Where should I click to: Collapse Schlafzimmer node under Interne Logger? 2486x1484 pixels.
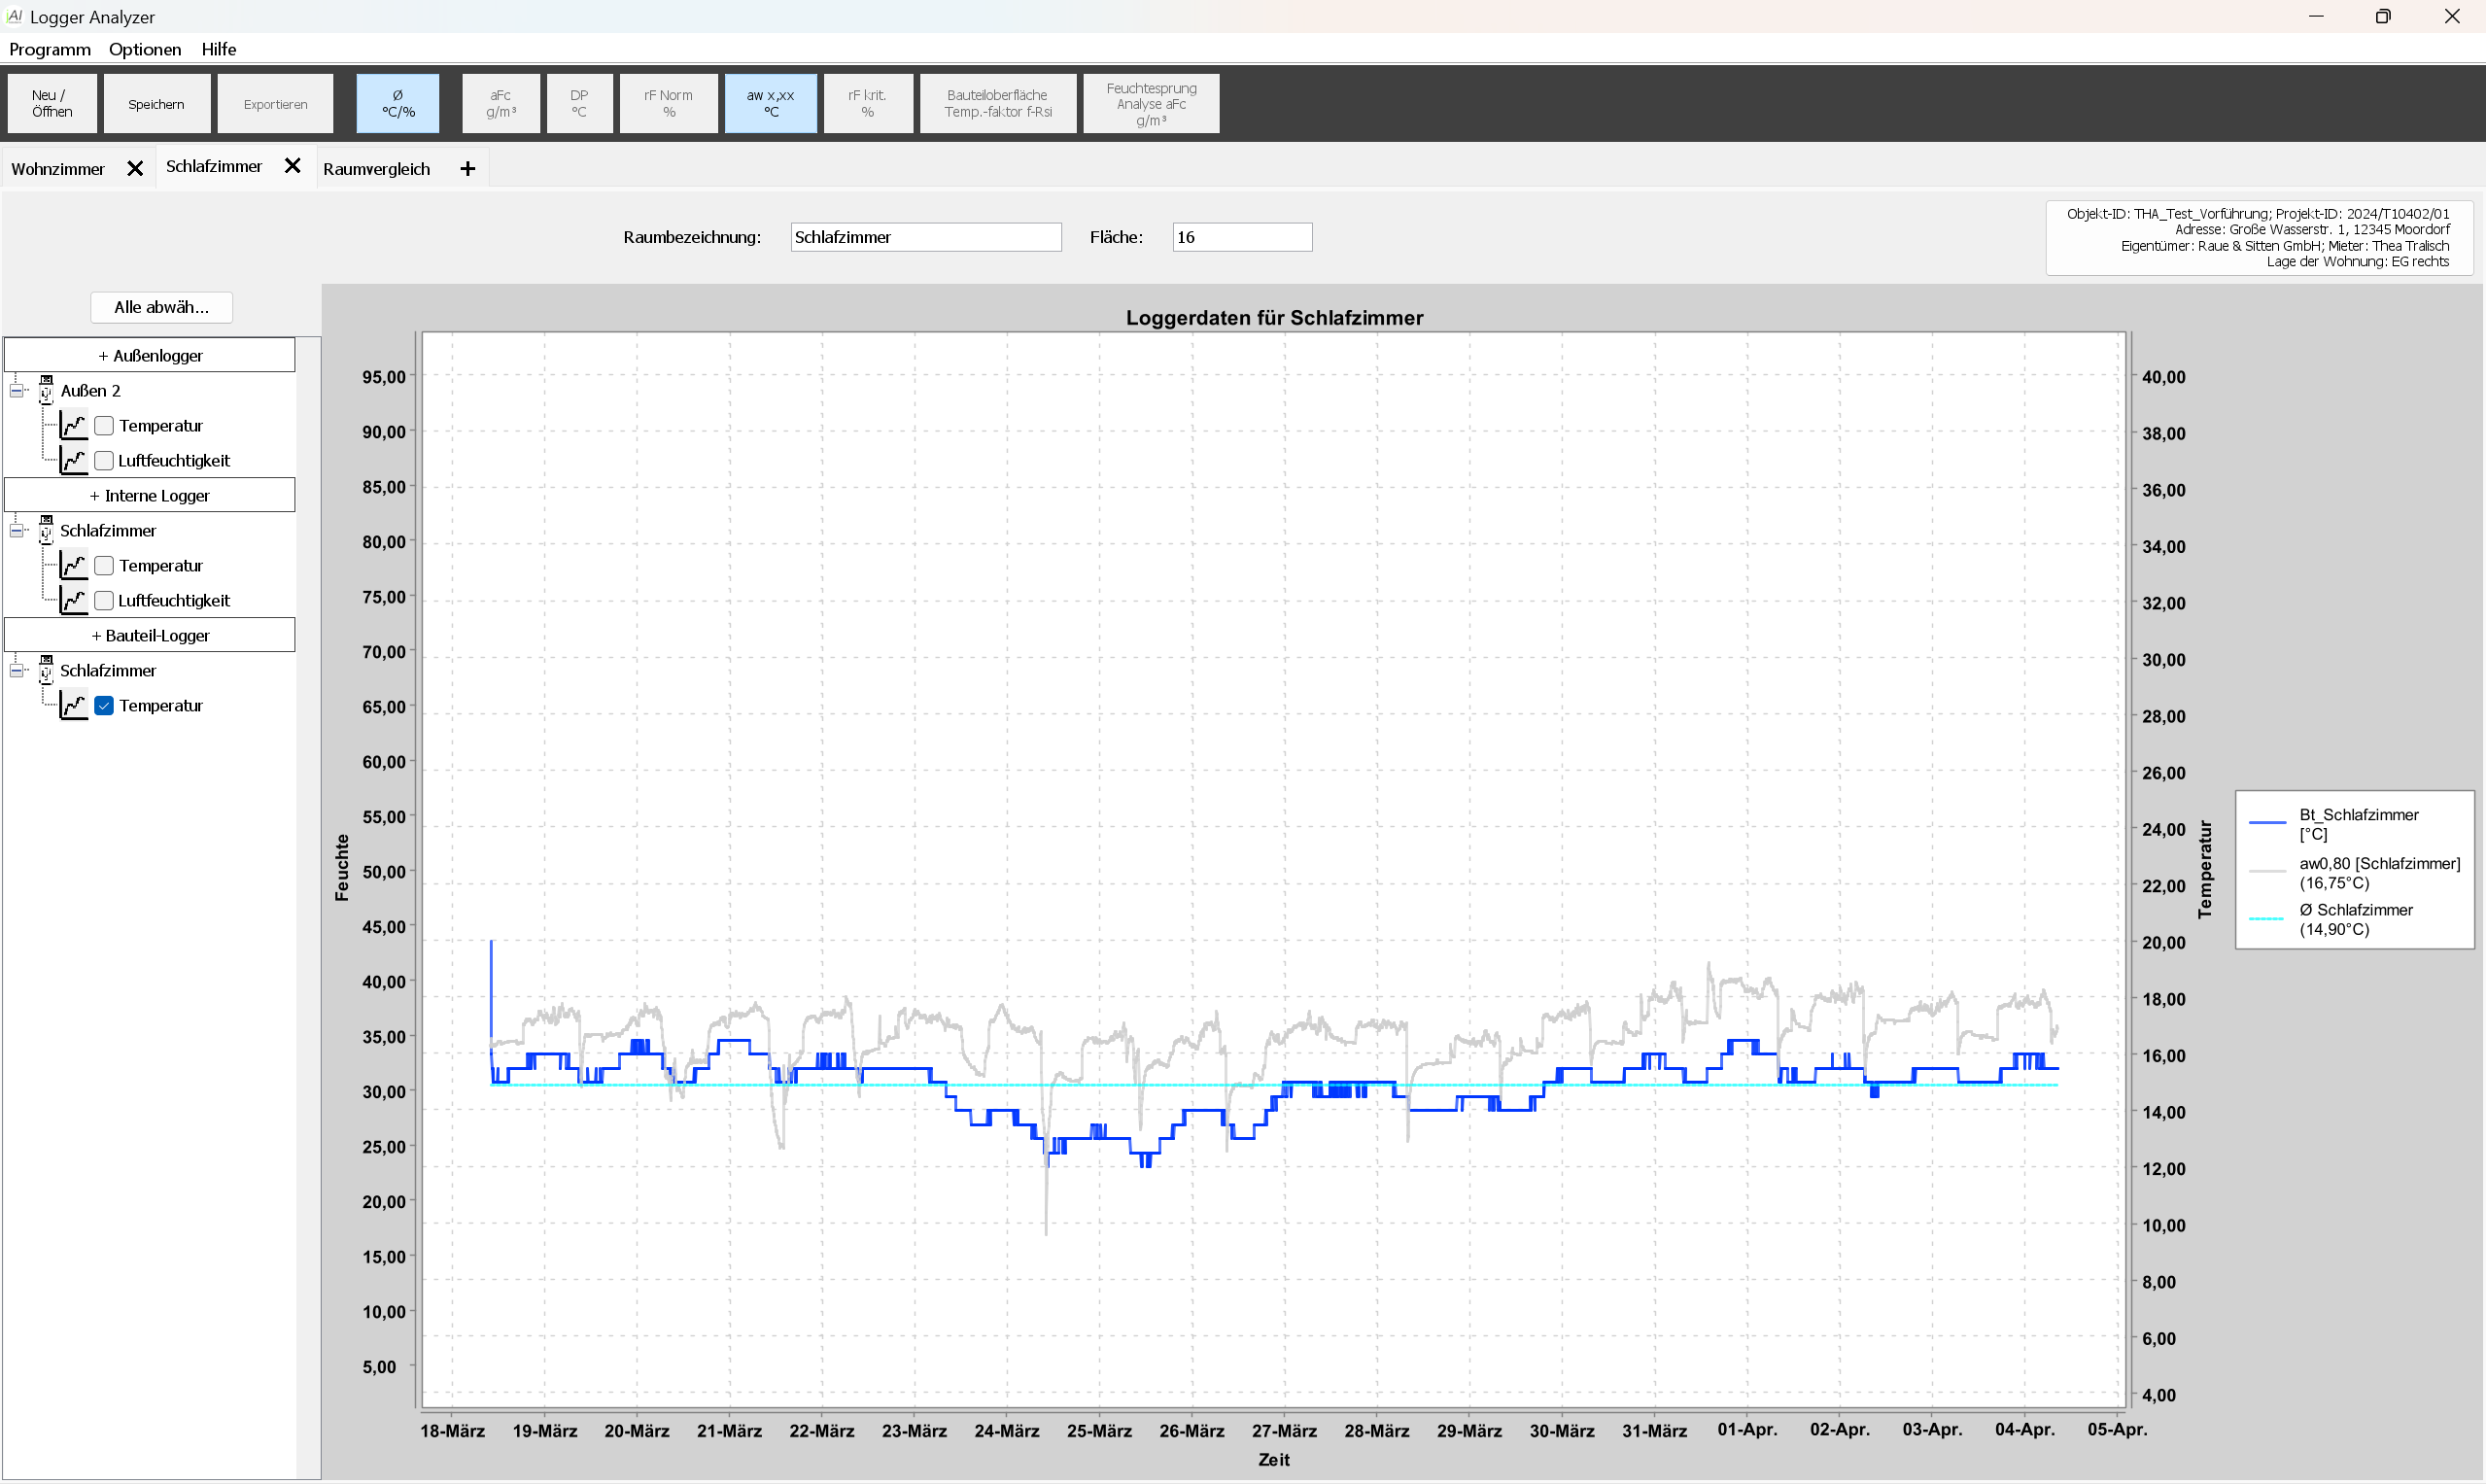click(x=17, y=530)
